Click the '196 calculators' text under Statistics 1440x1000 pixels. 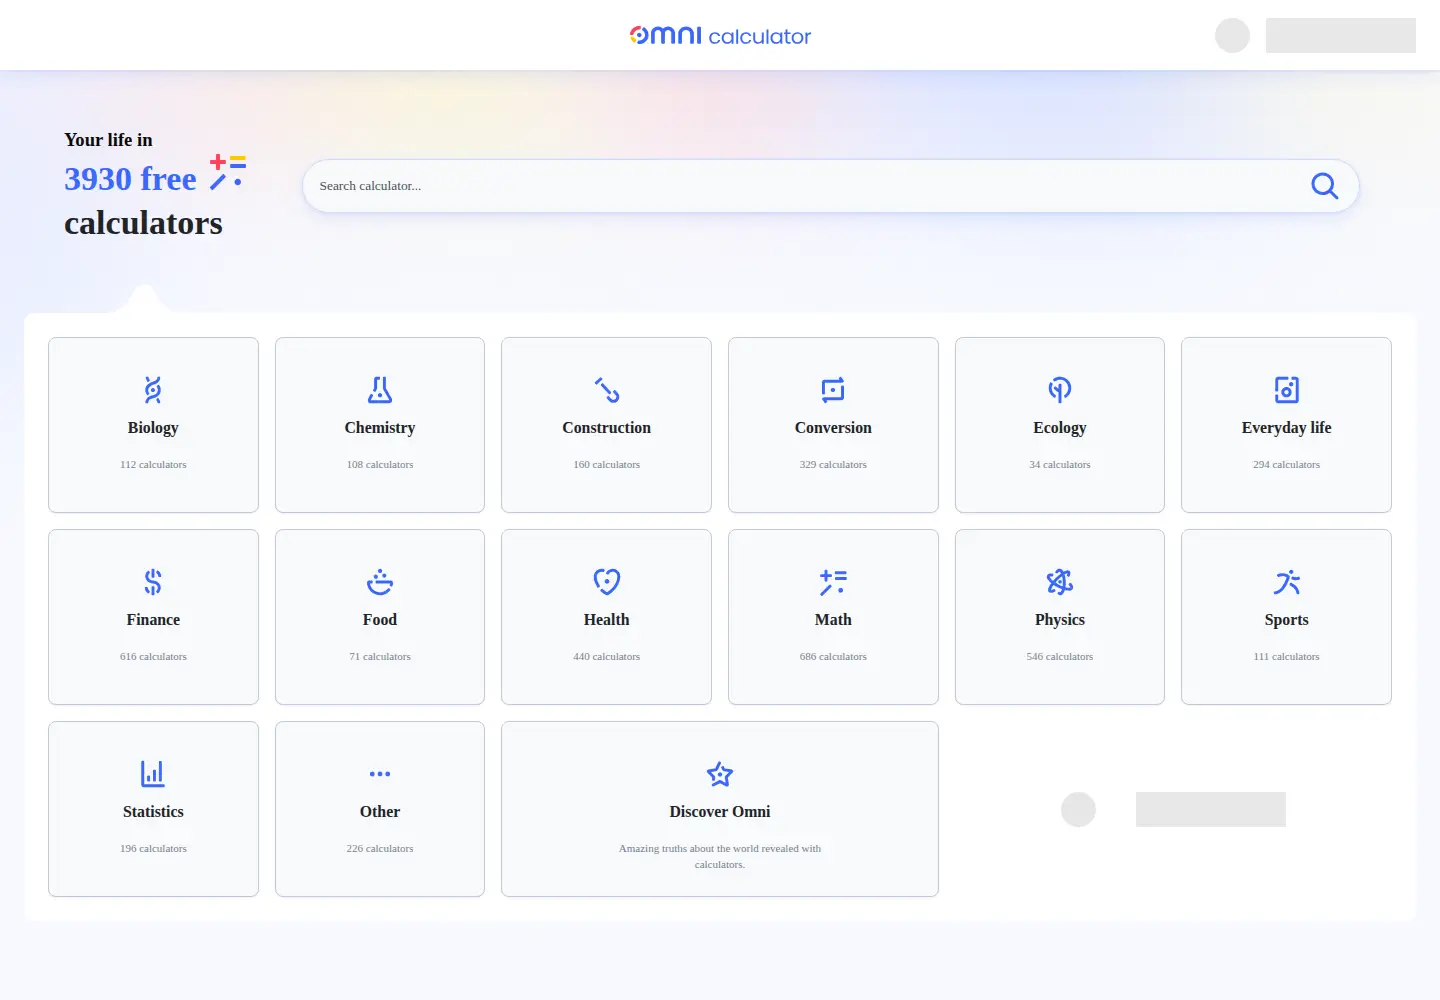153,849
